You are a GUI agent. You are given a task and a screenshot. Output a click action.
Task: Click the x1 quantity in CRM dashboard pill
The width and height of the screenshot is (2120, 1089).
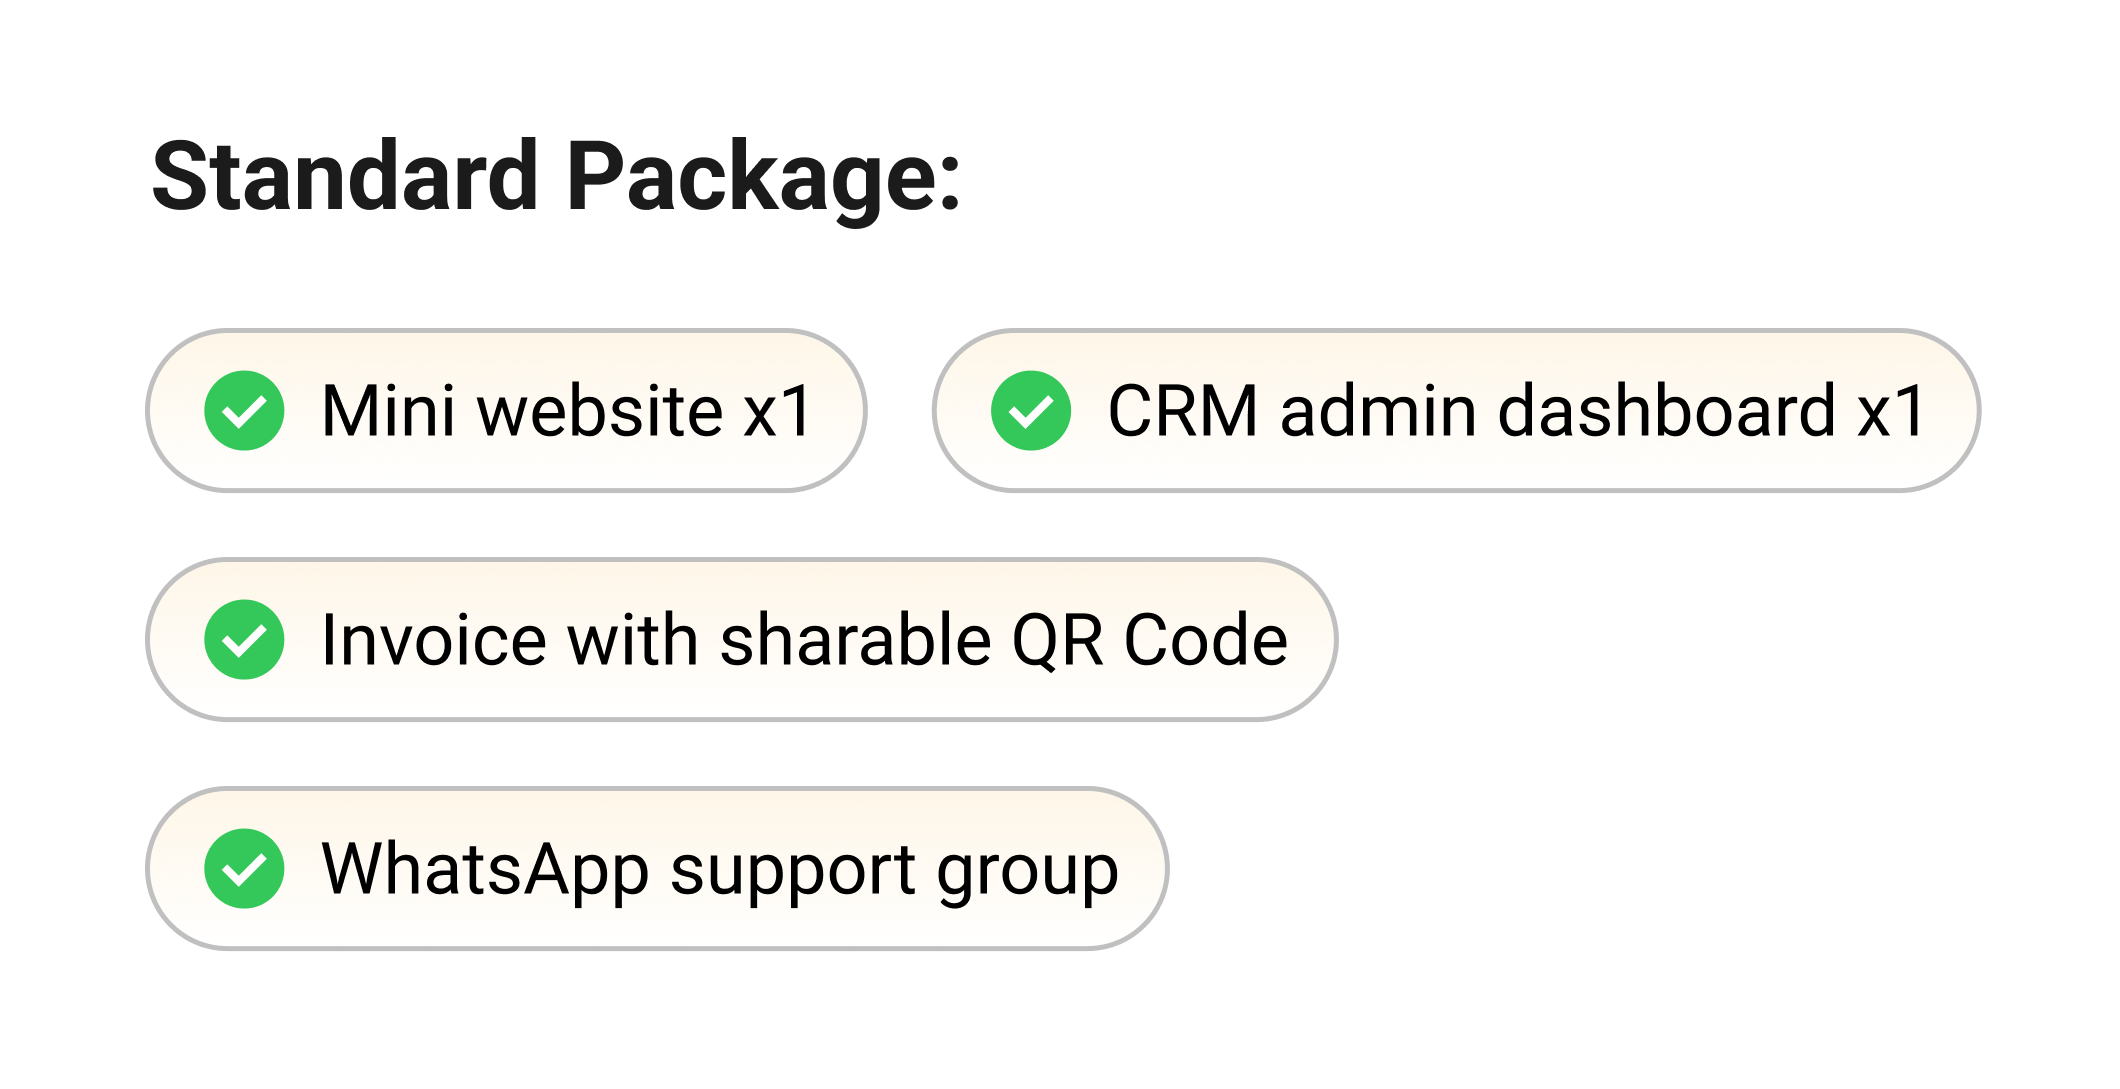[1890, 411]
